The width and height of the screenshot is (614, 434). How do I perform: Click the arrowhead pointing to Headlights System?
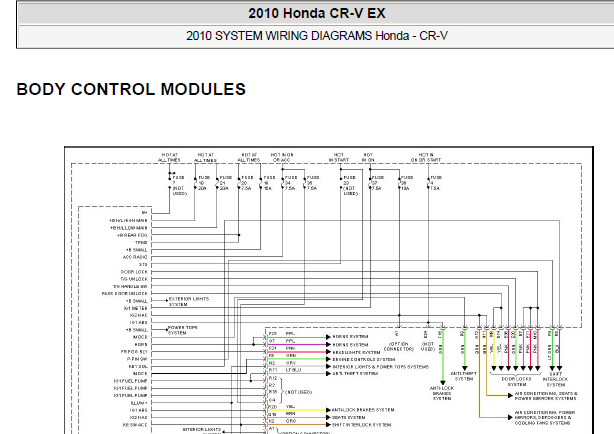point(328,352)
